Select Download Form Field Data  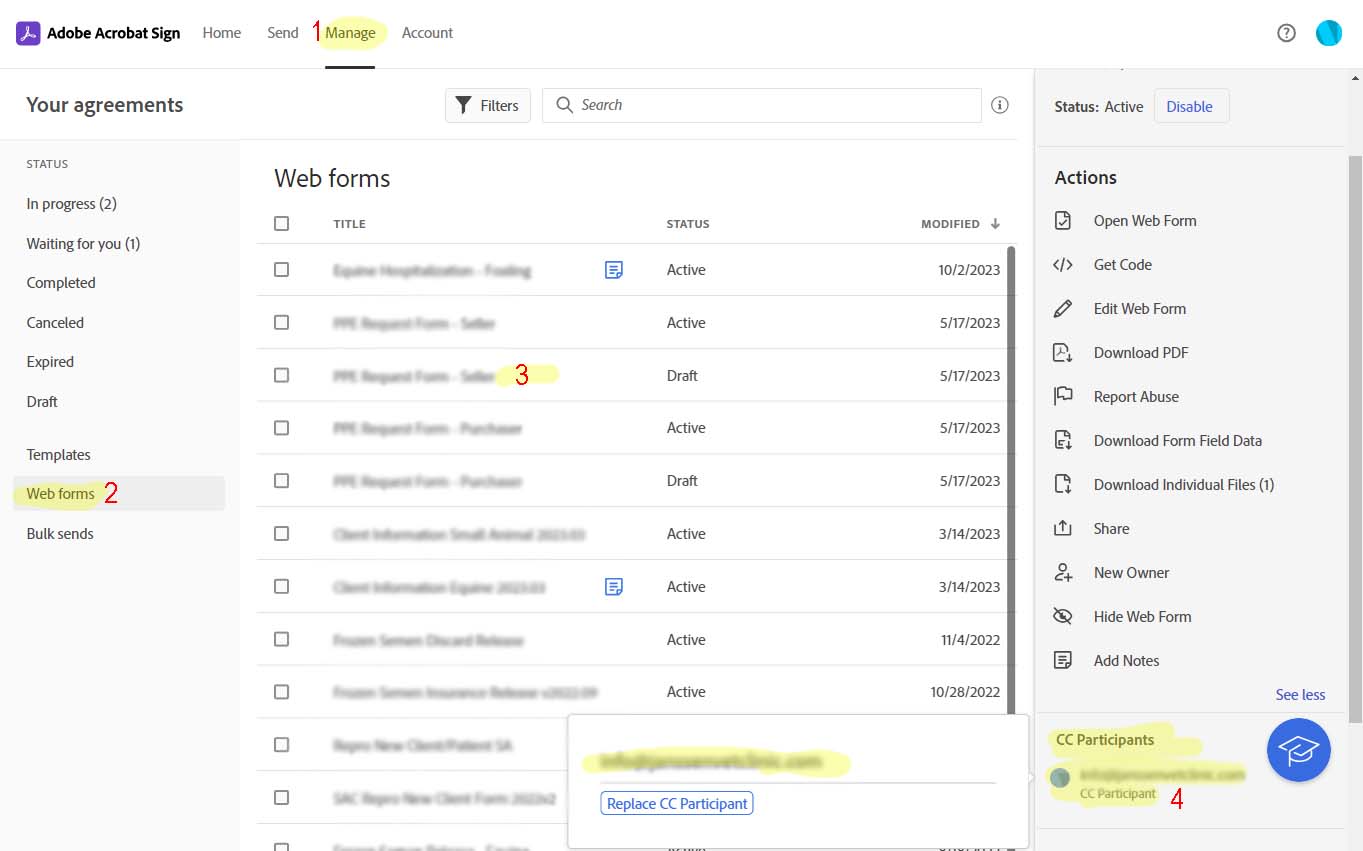1178,440
